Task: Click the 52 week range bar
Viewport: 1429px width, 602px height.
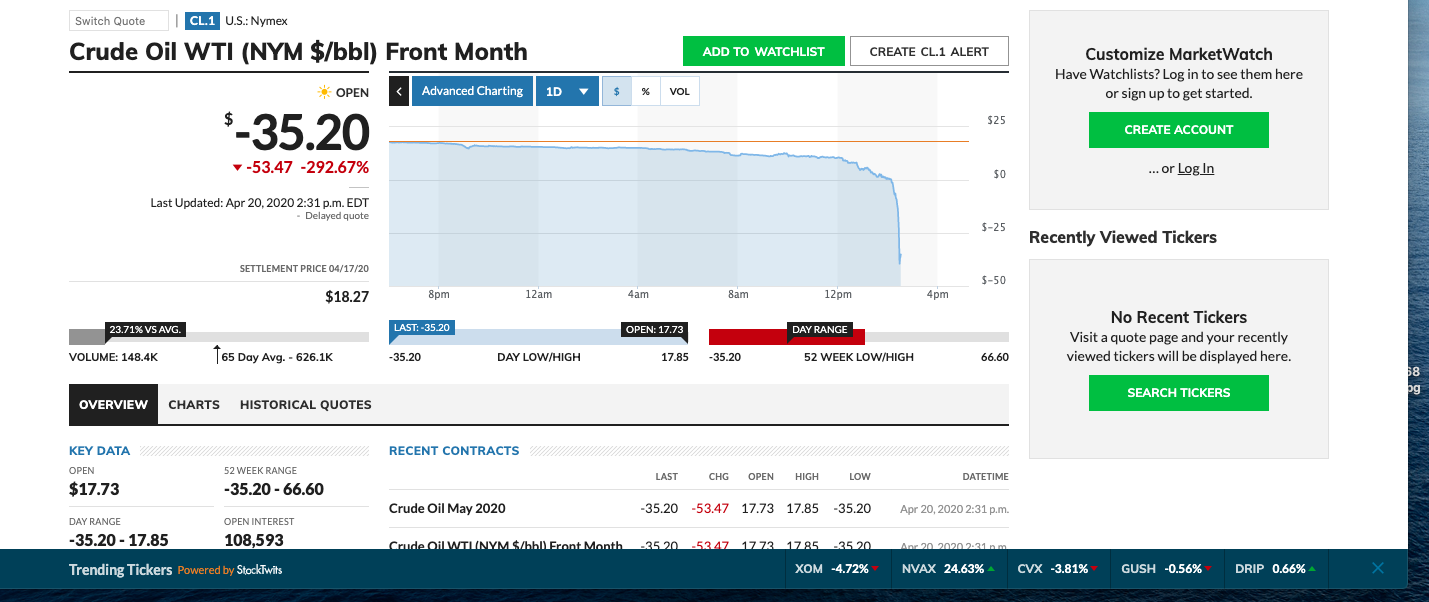Action: click(x=858, y=337)
